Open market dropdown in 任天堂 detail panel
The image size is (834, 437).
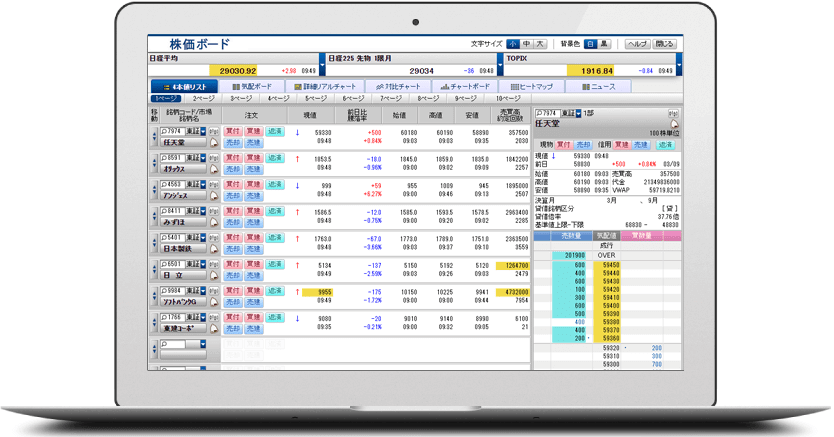(578, 114)
